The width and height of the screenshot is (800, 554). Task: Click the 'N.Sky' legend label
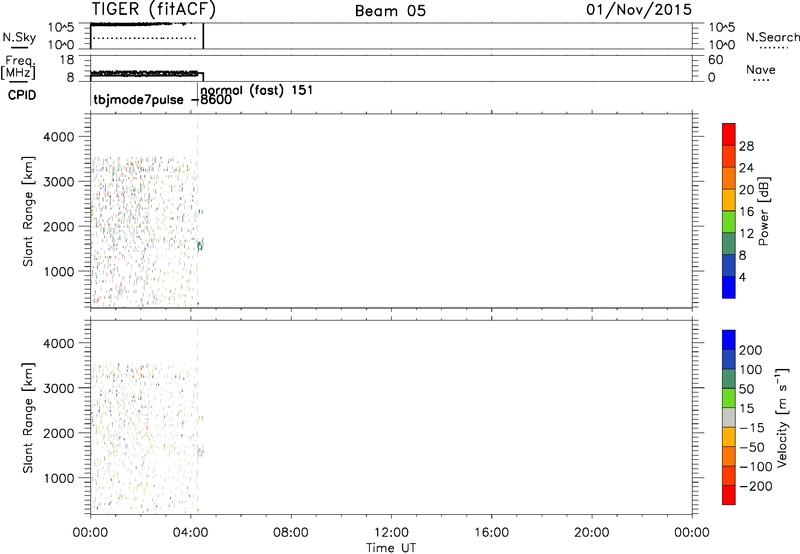(19, 37)
